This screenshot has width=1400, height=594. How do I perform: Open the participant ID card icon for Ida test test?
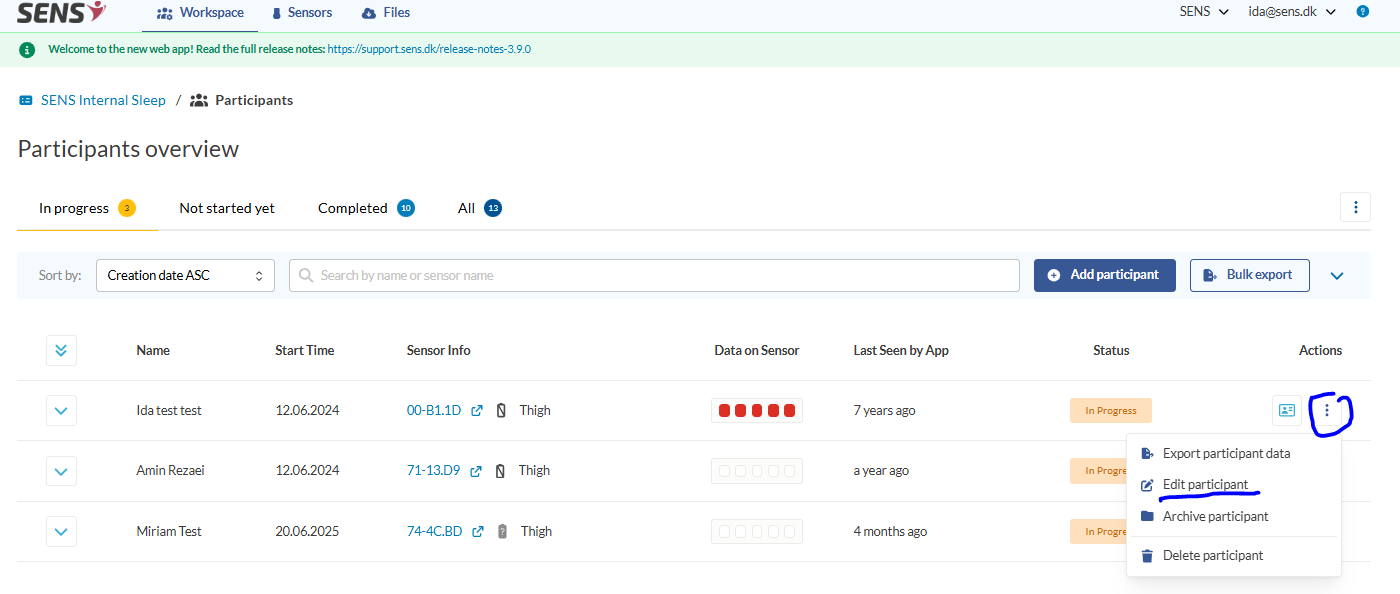[1287, 410]
